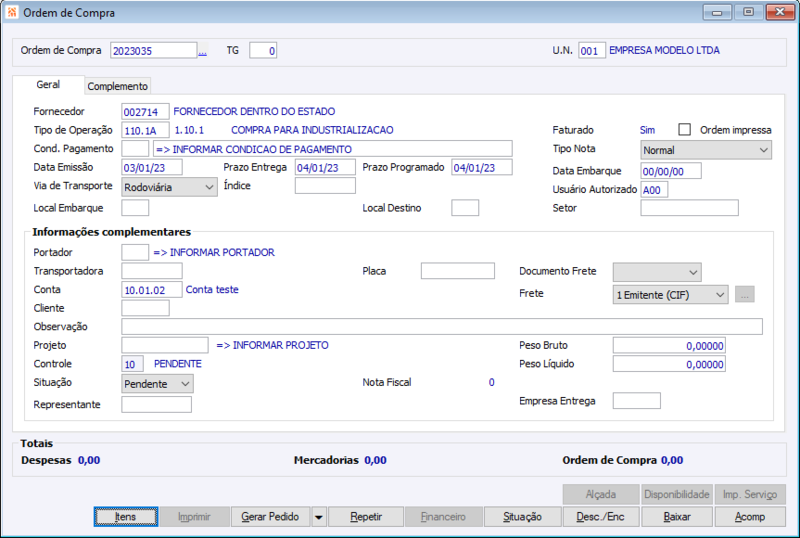Click the Conta teste text
This screenshot has height=538, width=800.
pyautogui.click(x=212, y=289)
